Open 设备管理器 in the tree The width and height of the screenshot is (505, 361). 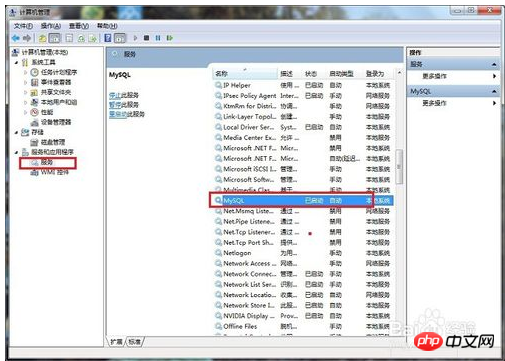(51, 122)
